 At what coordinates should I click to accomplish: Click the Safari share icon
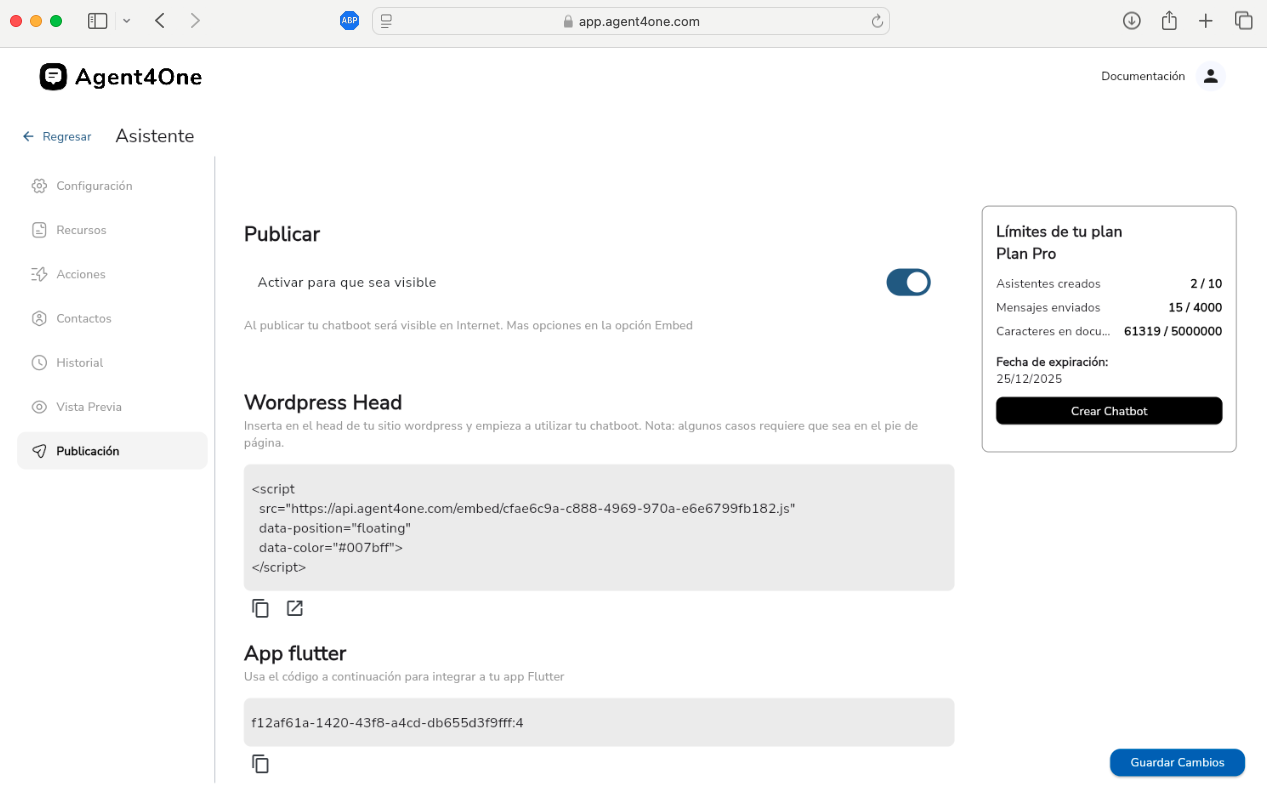[x=1169, y=21]
